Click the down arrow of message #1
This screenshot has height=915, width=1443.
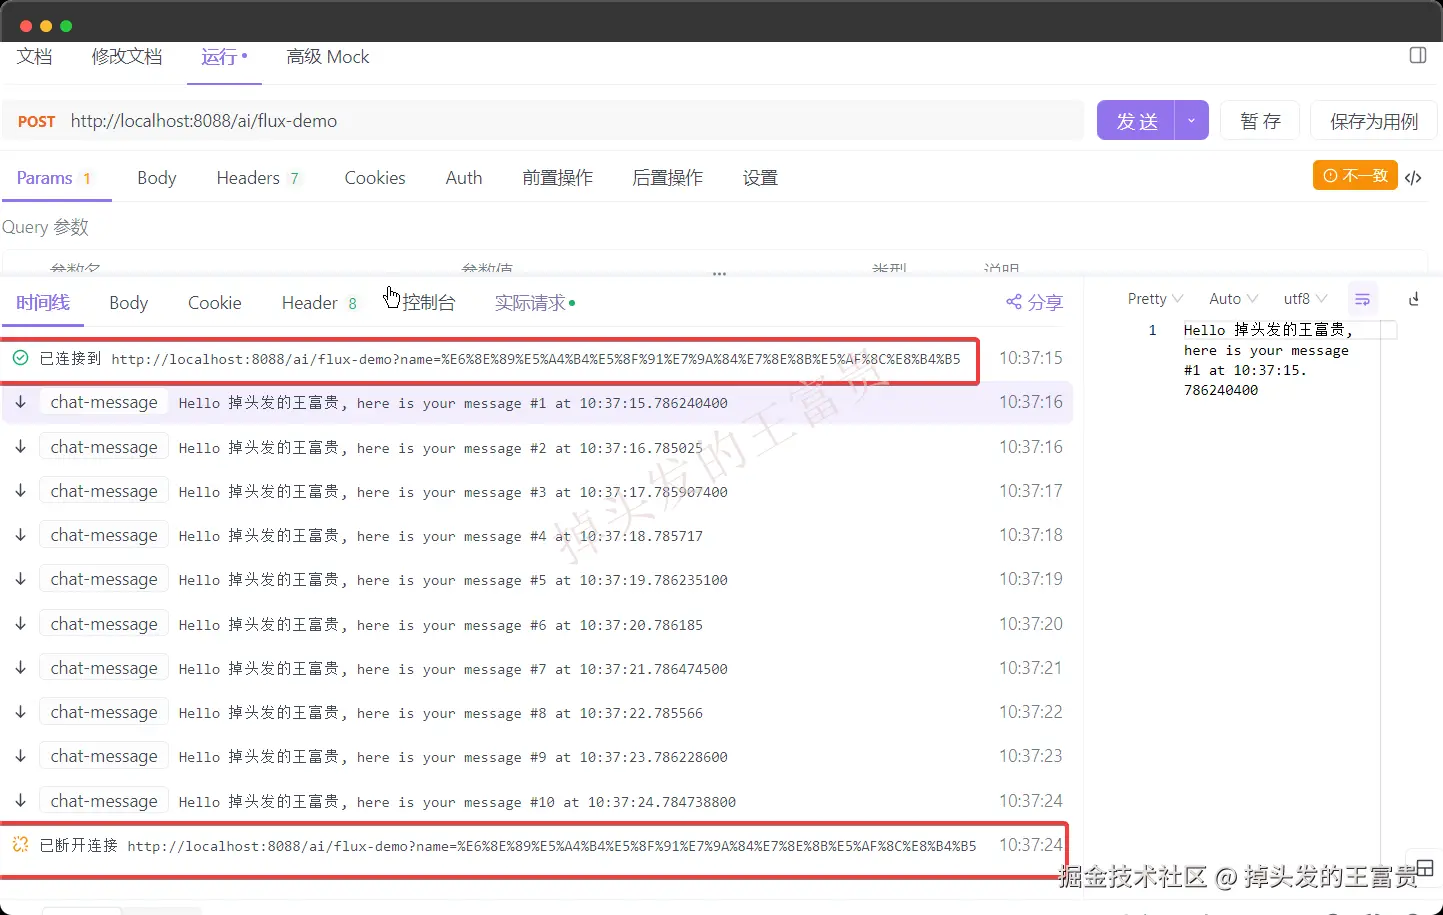pos(20,402)
